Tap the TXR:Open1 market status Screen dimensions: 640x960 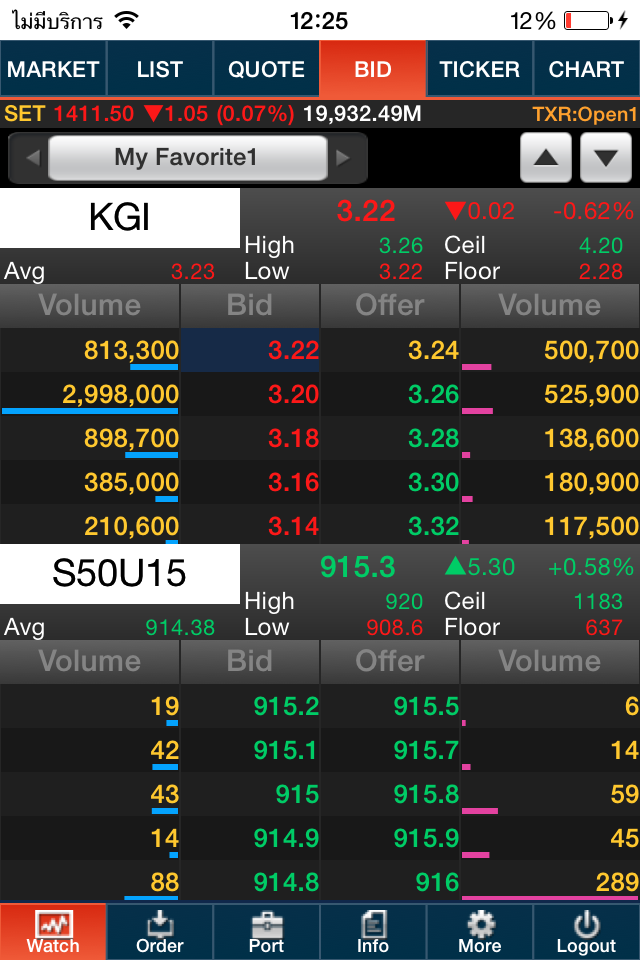pyautogui.click(x=584, y=114)
